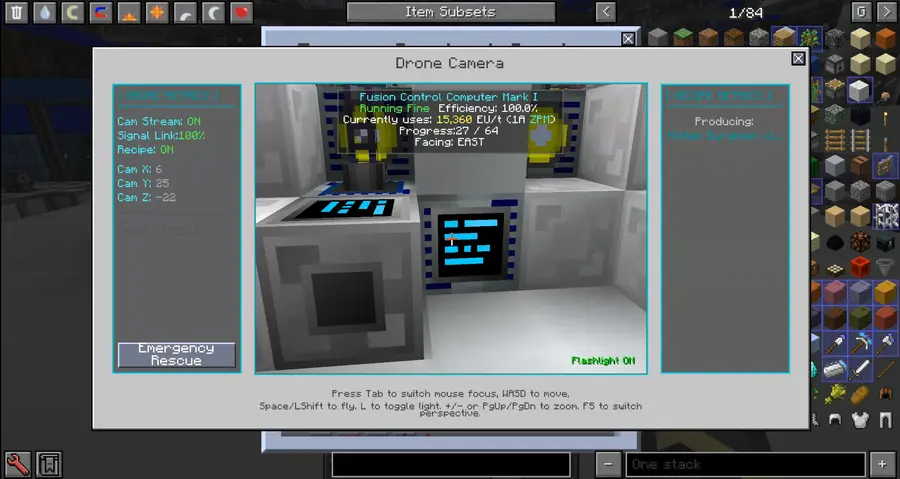Focus the item search box at the bottom
The image size is (900, 479).
451,465
